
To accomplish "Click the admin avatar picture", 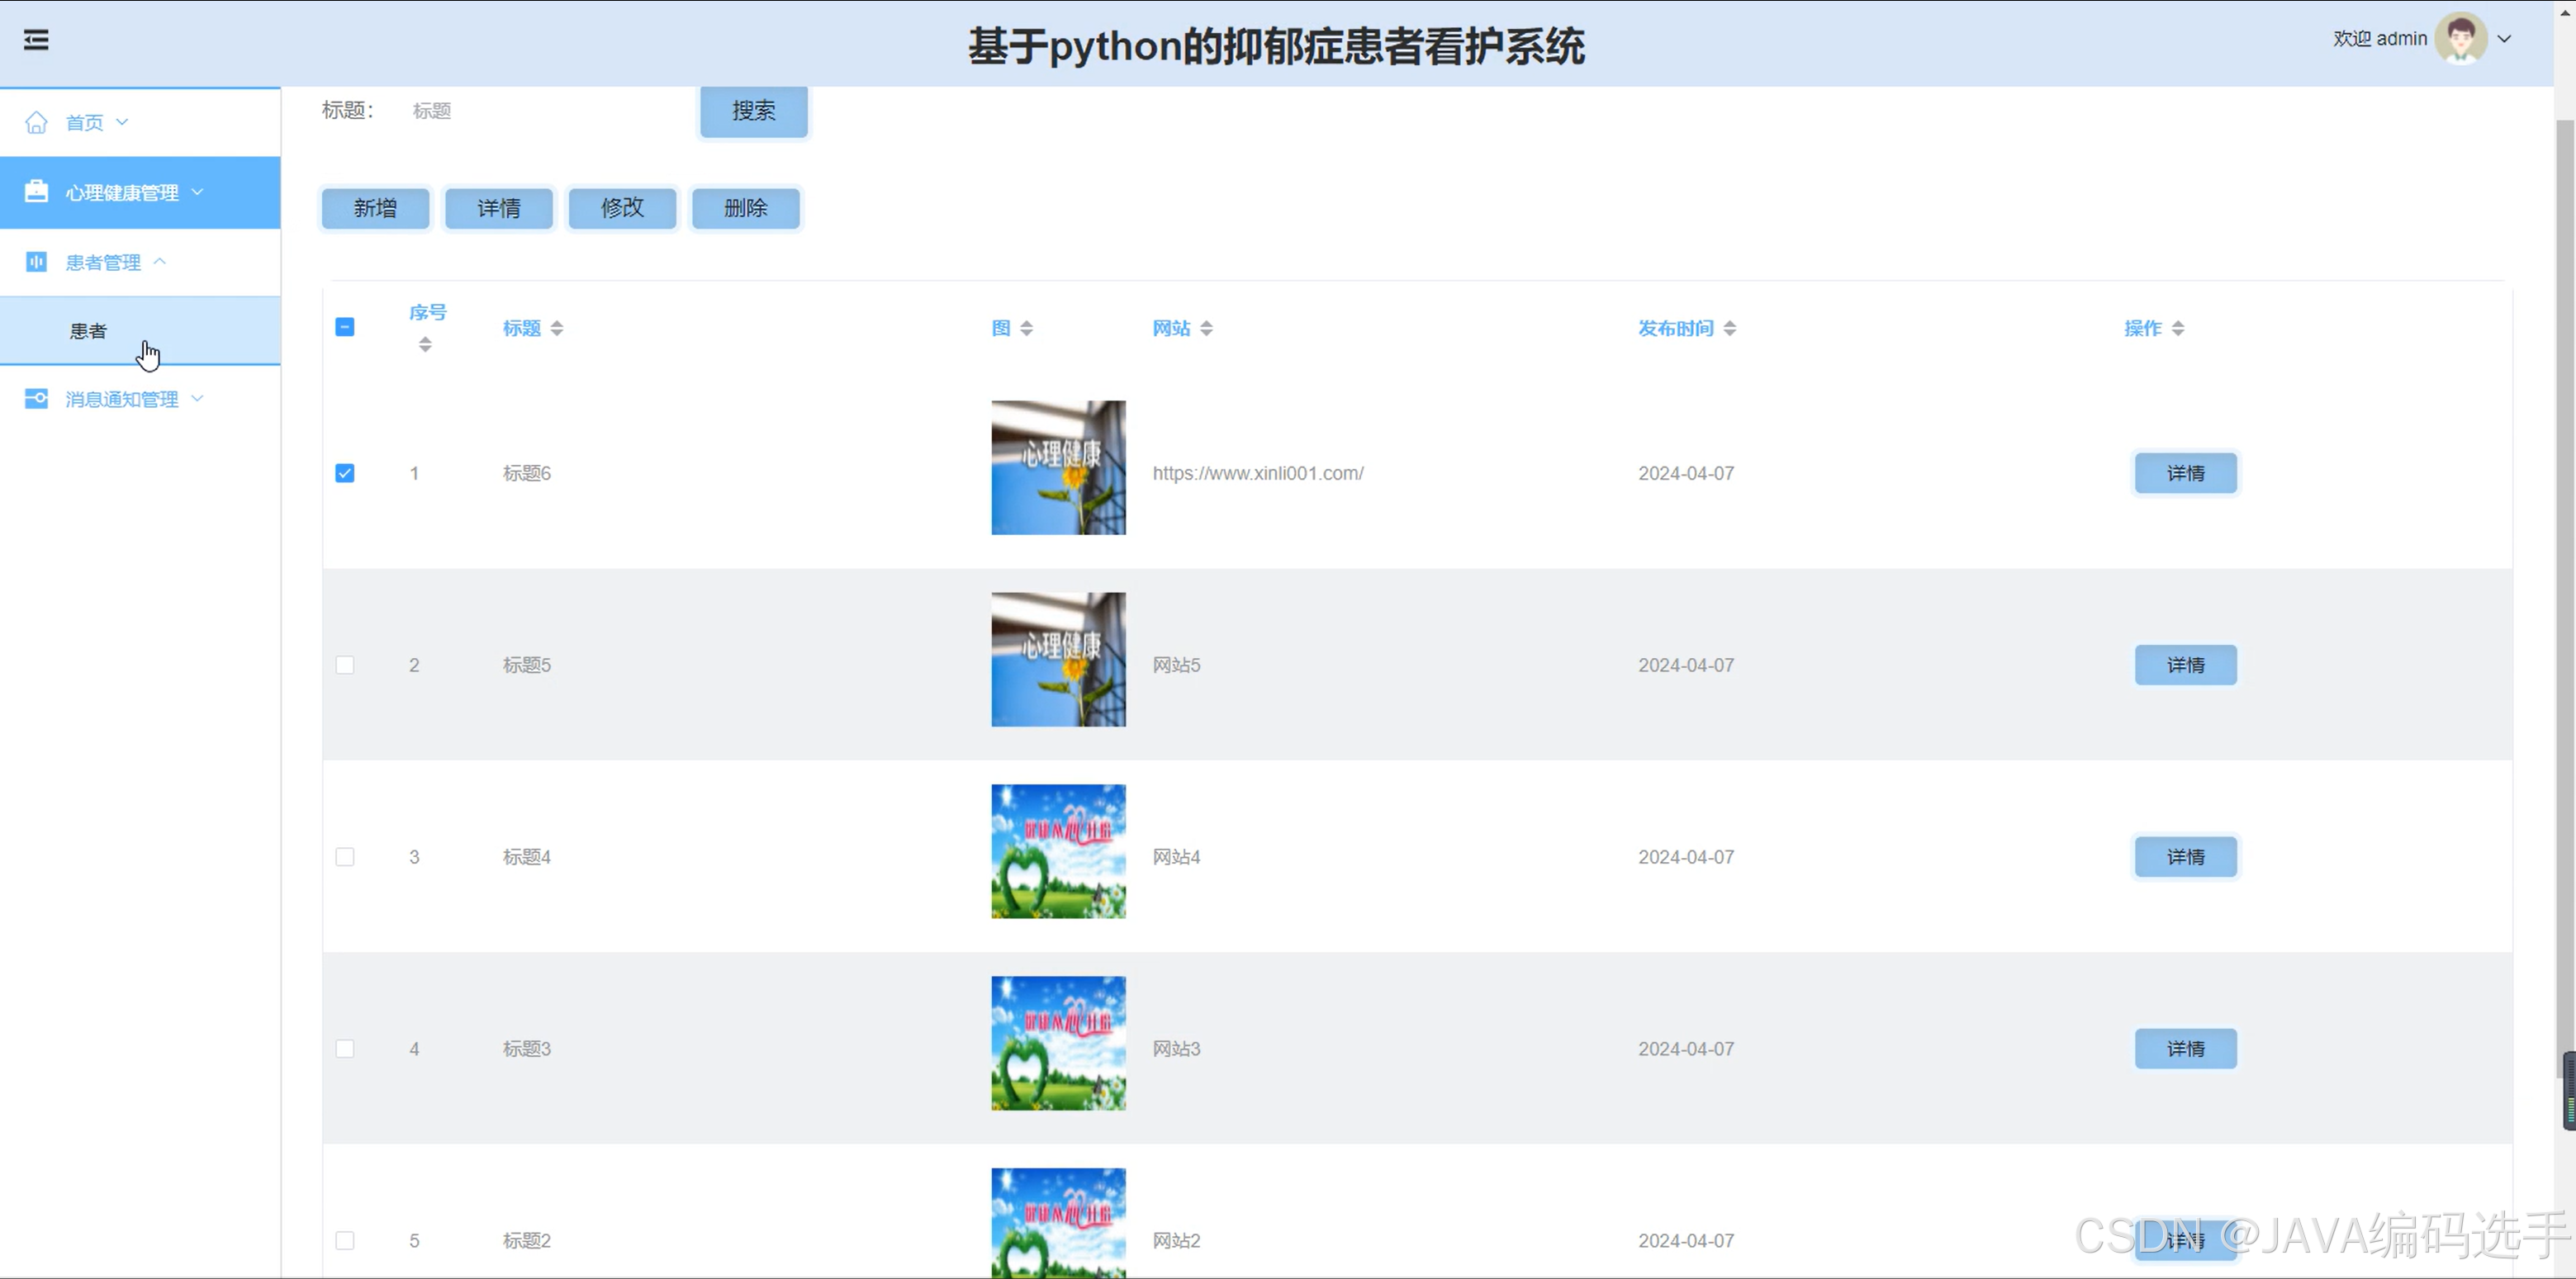I will (x=2460, y=39).
